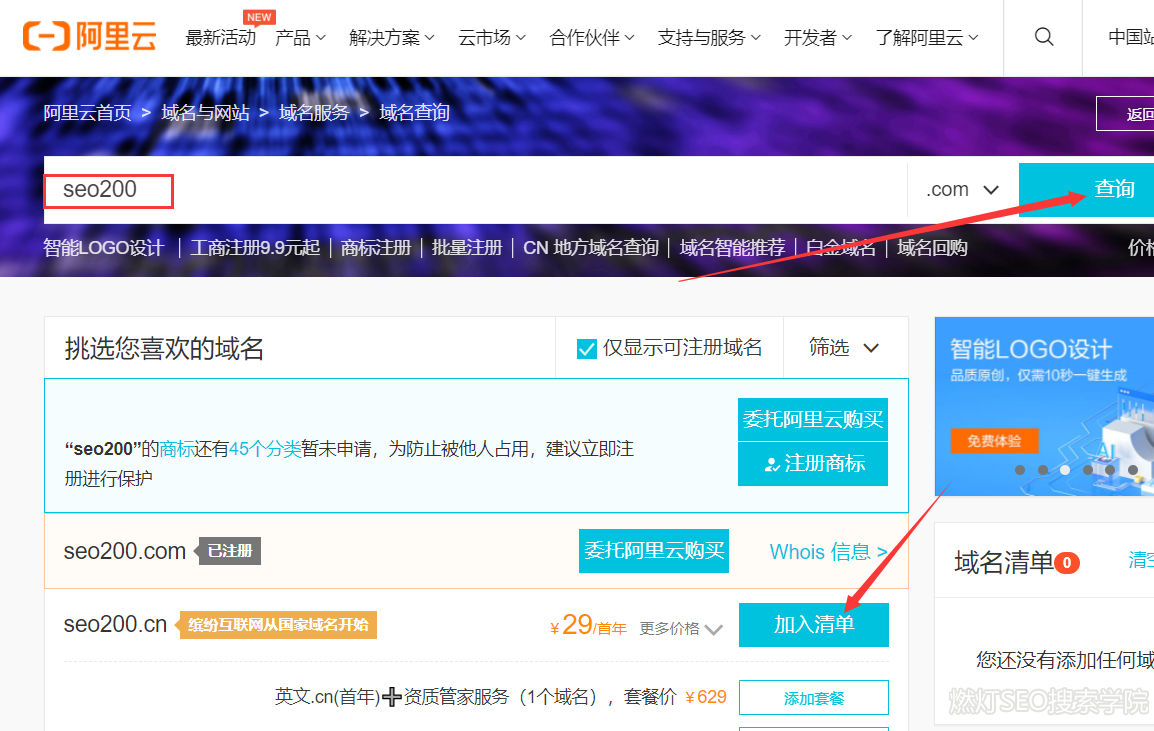This screenshot has width=1154, height=731.
Task: Click the 域名清单 count badge
Action: [x=1066, y=563]
